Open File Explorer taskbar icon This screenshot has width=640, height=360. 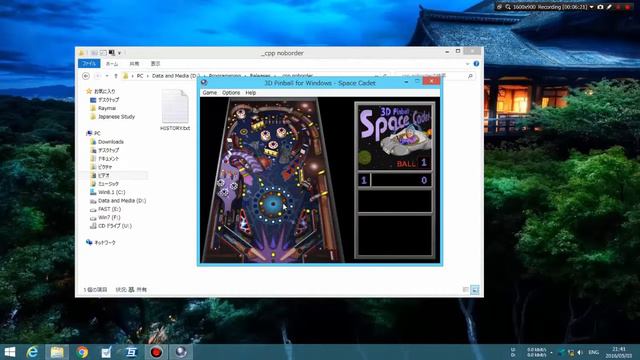click(x=57, y=352)
